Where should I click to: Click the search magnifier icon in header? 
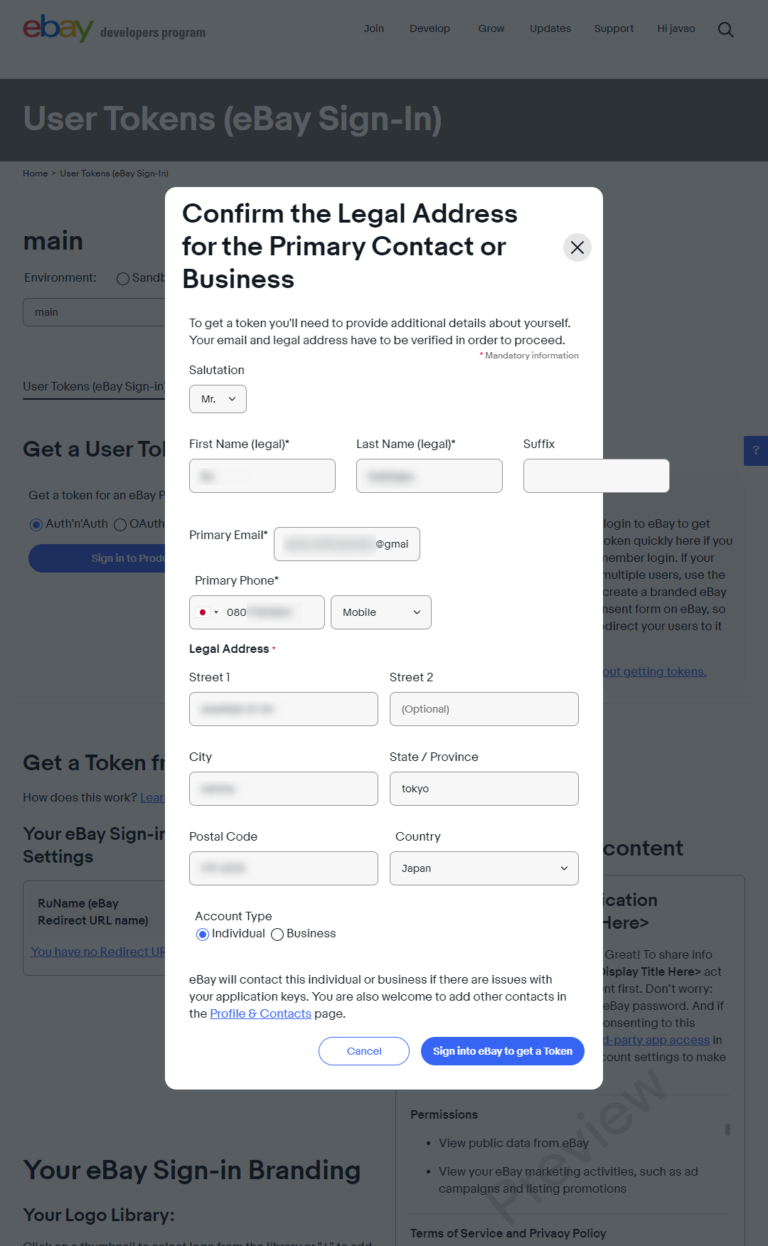pyautogui.click(x=726, y=30)
